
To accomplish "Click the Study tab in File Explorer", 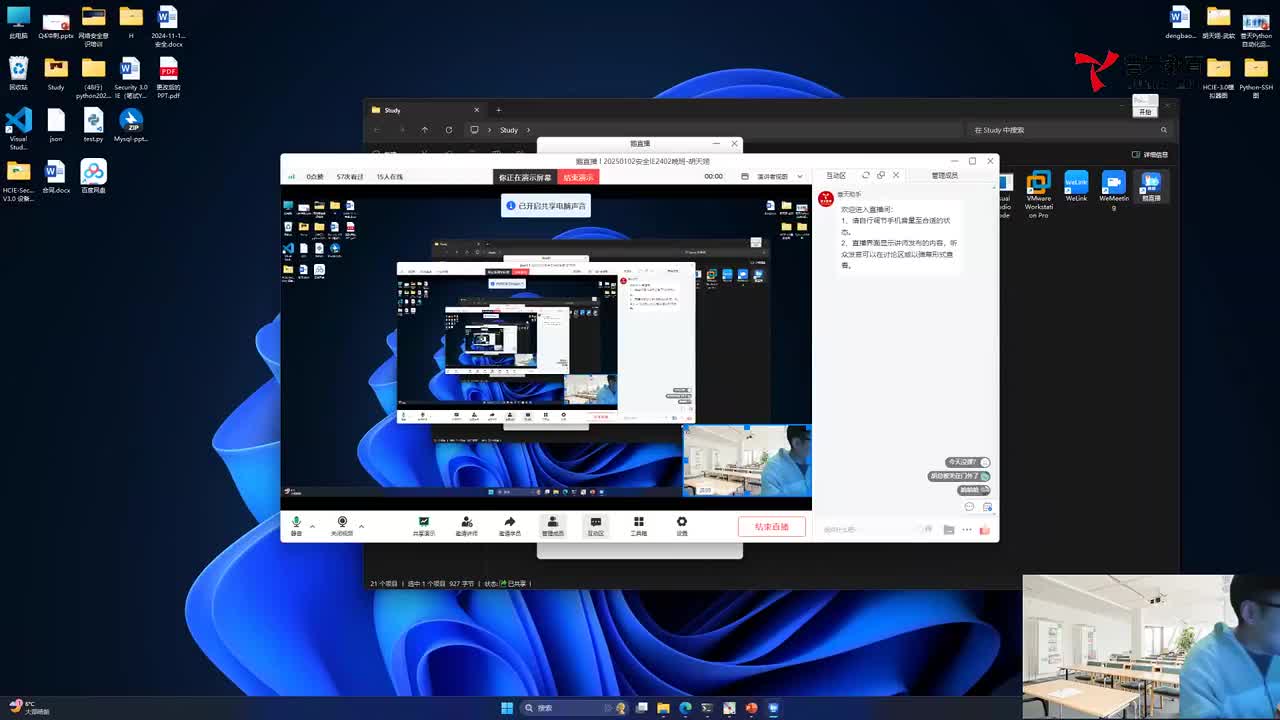I will point(425,110).
